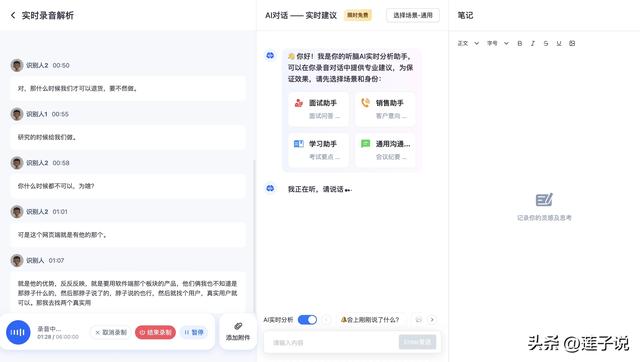Click the last icon in notes toolbar
640x362 pixels.
tap(572, 43)
